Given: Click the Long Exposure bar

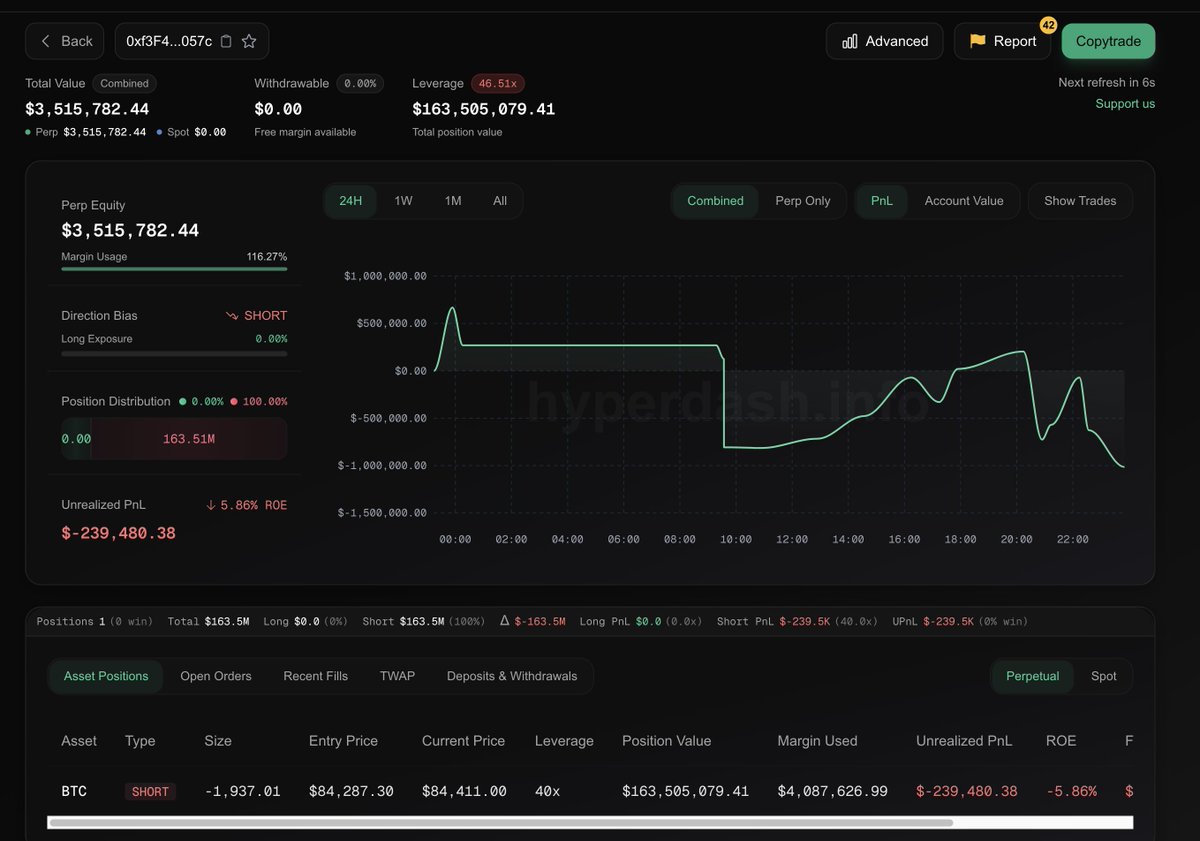Looking at the screenshot, I should pos(174,353).
